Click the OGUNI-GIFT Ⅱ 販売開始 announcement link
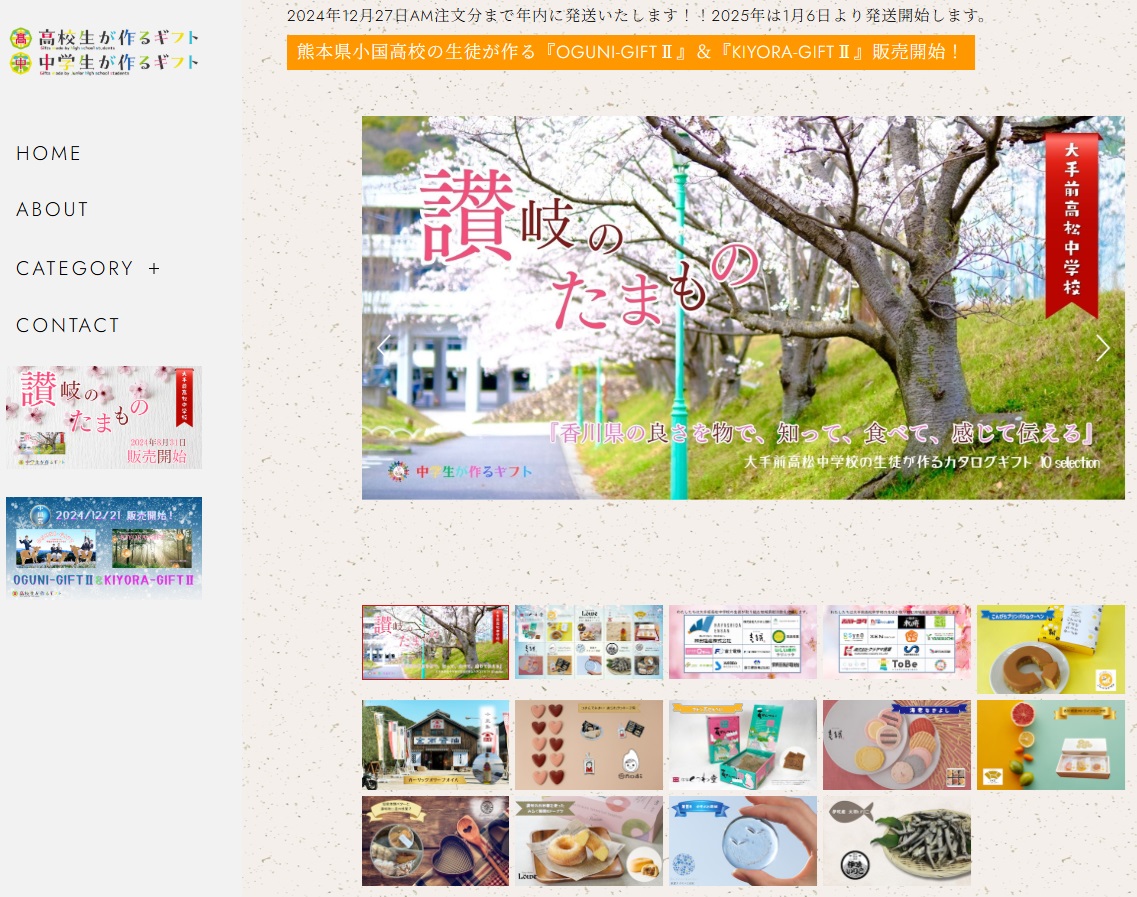This screenshot has height=897, width=1137. [630, 53]
